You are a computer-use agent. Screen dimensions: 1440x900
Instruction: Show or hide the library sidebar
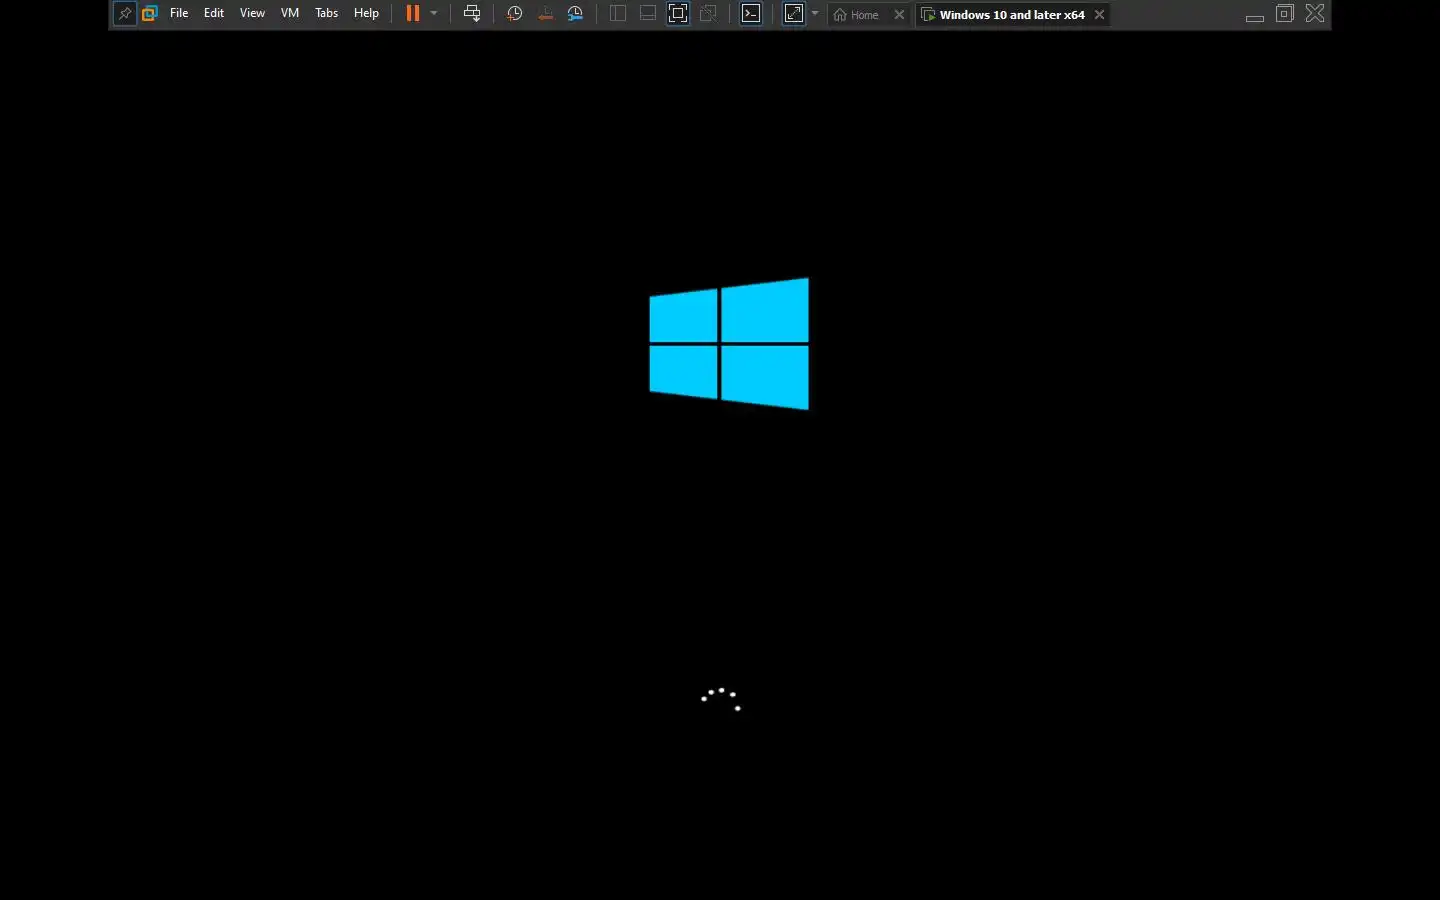(x=618, y=14)
